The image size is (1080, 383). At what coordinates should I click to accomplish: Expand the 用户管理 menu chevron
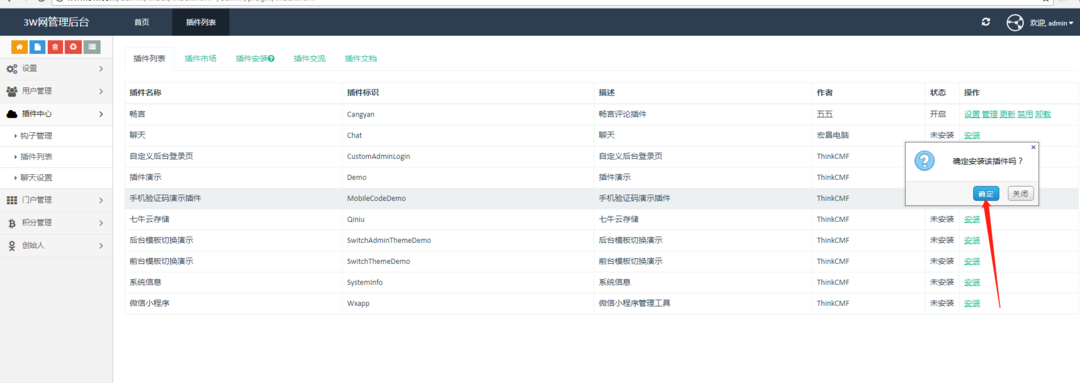[x=101, y=91]
